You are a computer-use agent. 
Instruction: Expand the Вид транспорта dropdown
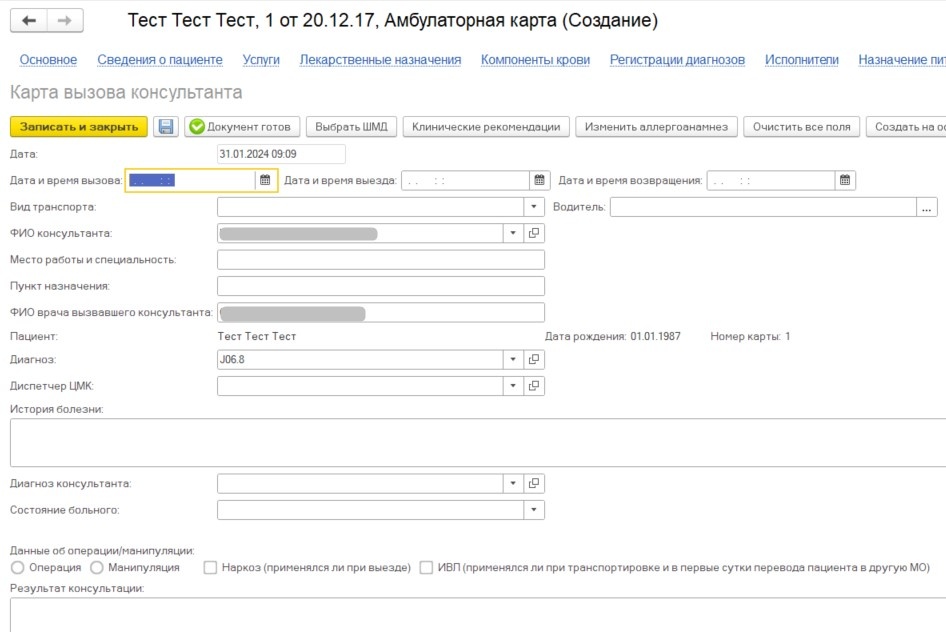pos(534,207)
